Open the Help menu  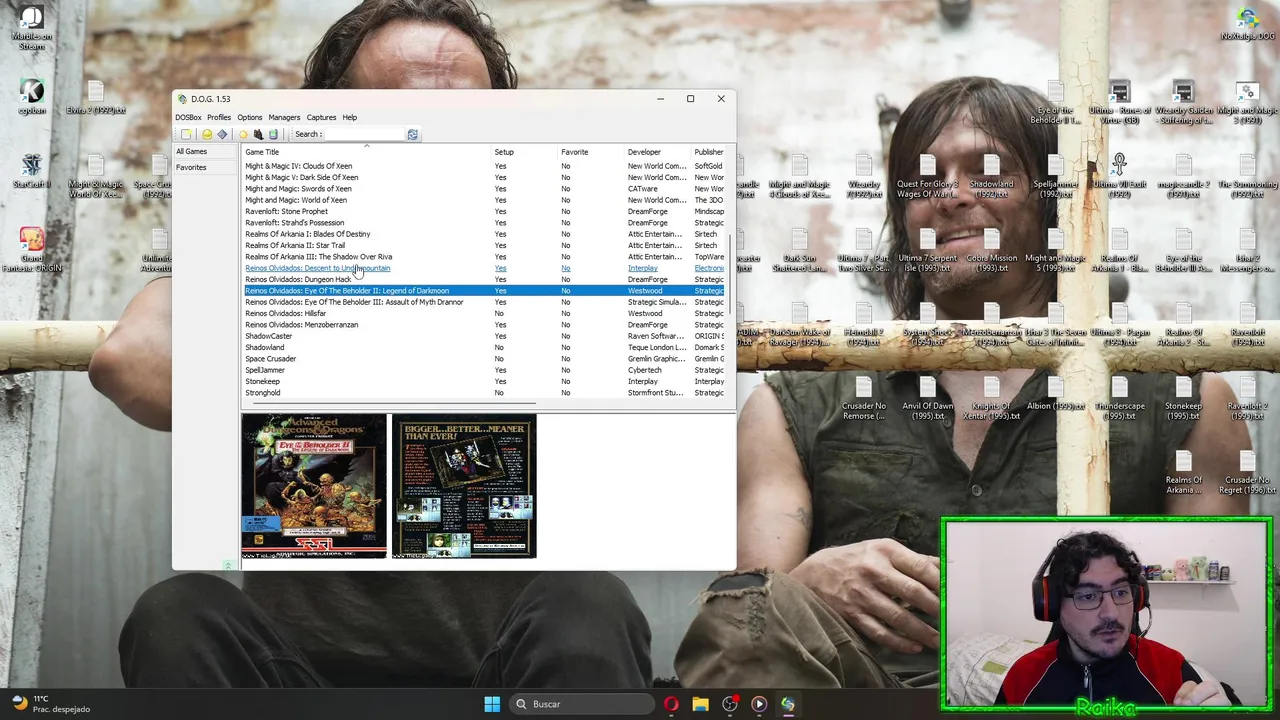click(350, 117)
